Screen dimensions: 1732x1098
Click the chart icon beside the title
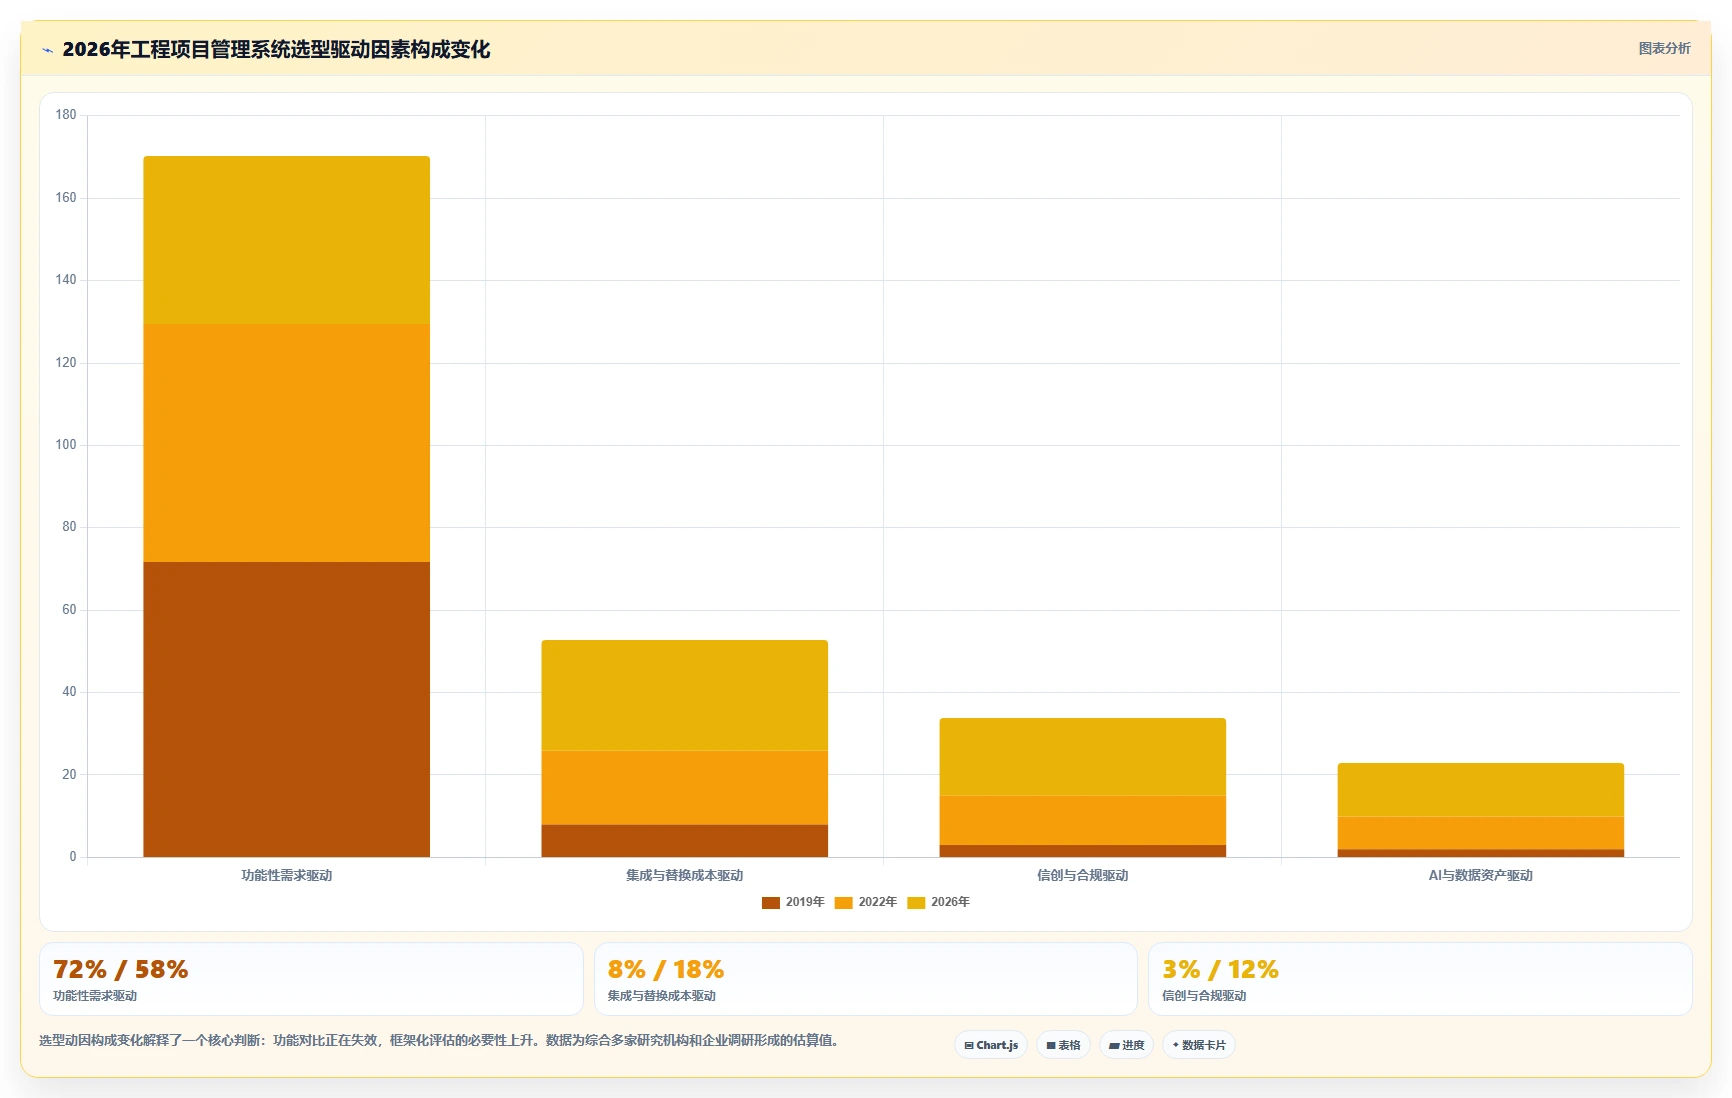[47, 50]
